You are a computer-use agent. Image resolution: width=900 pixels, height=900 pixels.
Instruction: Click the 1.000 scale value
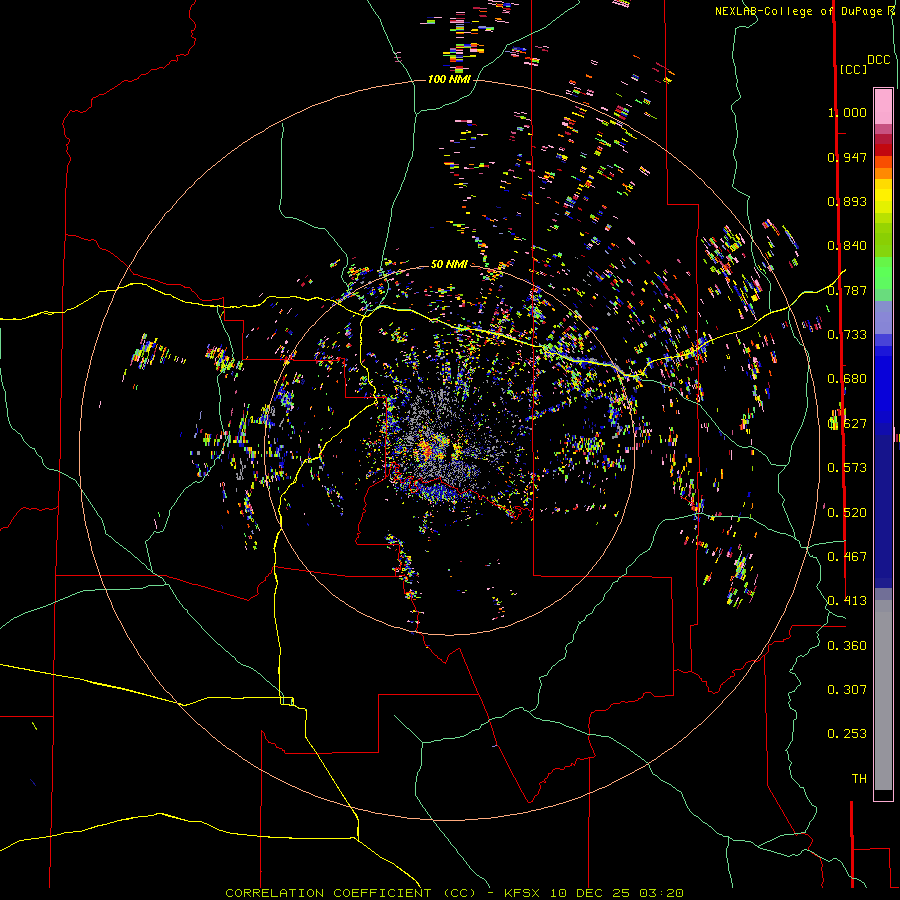coord(847,112)
